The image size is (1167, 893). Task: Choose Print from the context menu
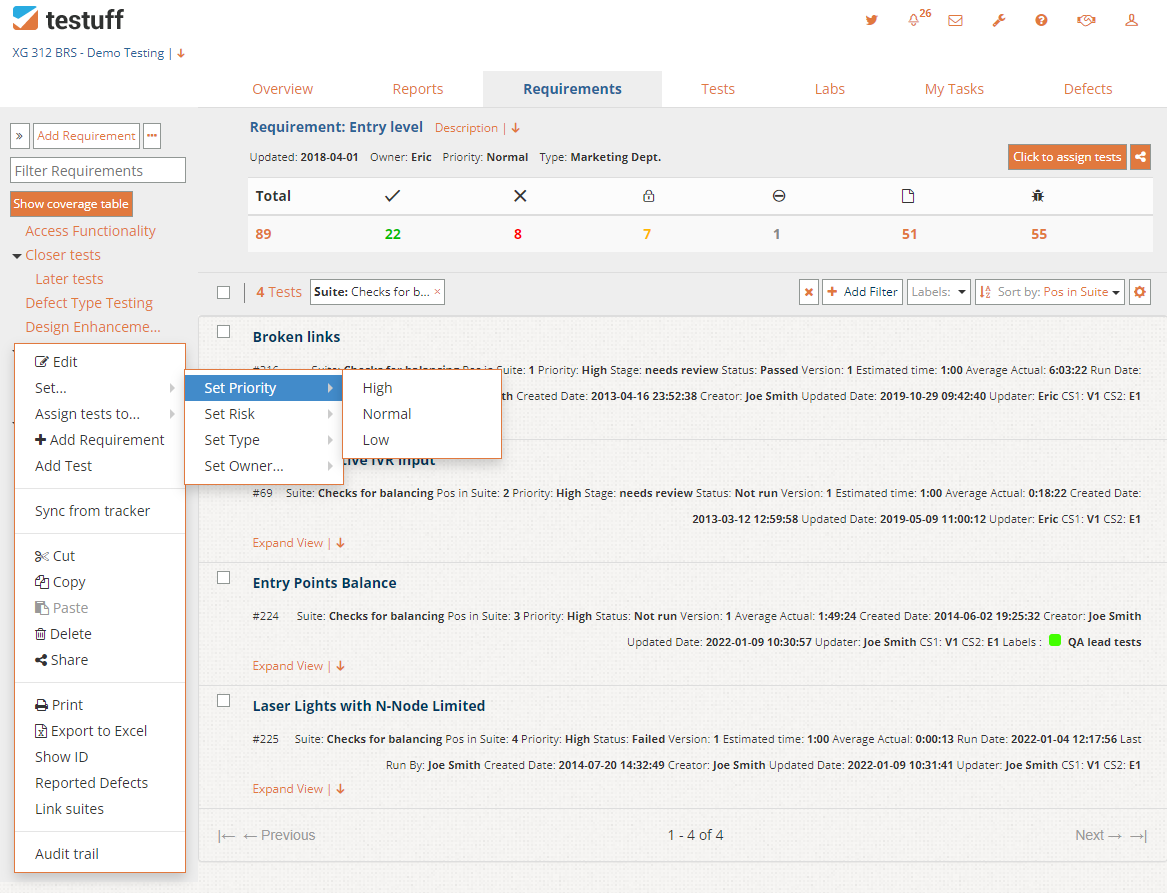coord(59,705)
